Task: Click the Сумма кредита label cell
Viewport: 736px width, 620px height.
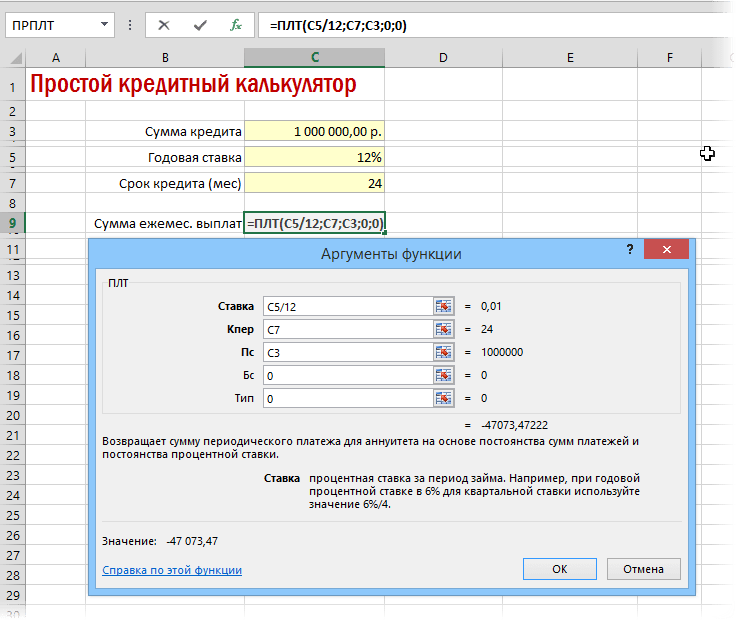Action: [x=193, y=132]
